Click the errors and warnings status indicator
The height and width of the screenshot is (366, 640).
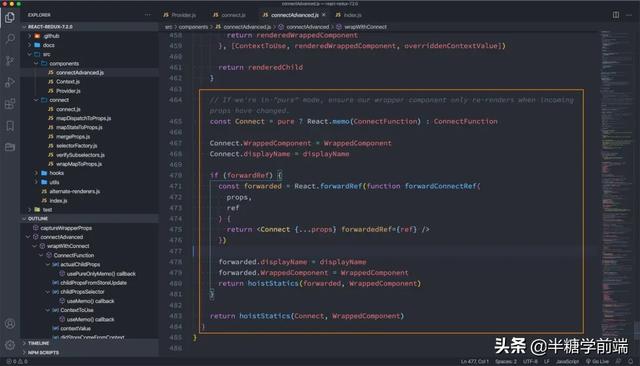[x=17, y=362]
